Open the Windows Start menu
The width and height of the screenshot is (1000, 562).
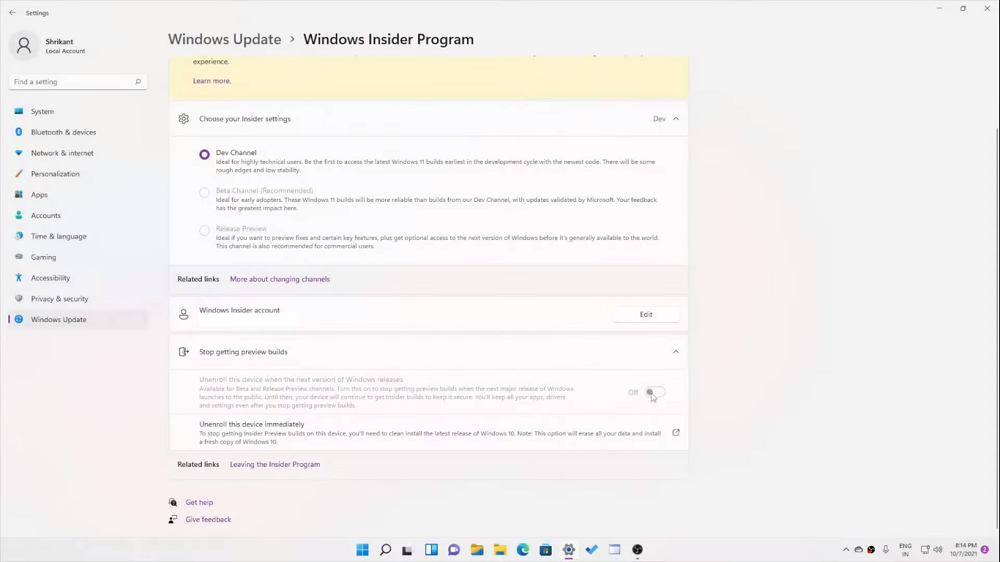click(x=362, y=550)
